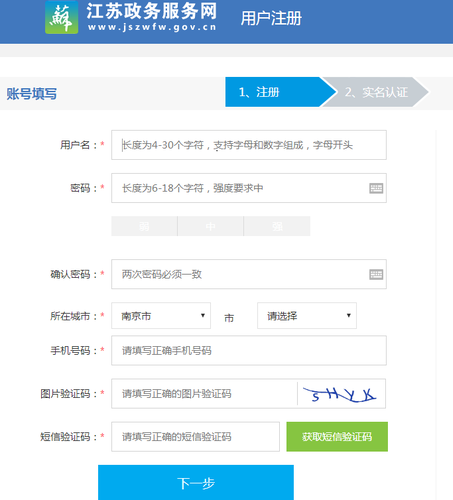Viewport: 453px width, 500px height.
Task: Click the 强 strength indicator
Action: 277,226
